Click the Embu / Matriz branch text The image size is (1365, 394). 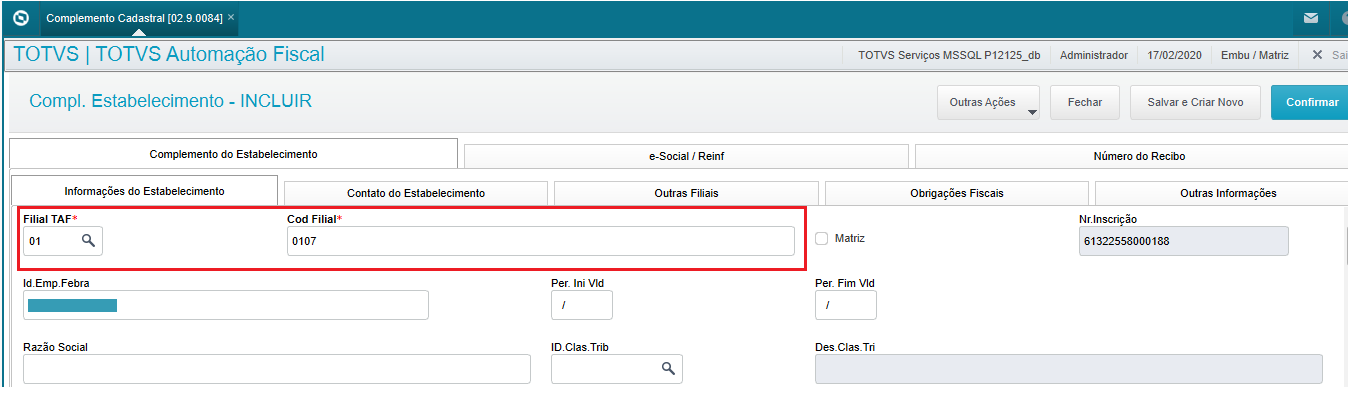[x=1255, y=55]
